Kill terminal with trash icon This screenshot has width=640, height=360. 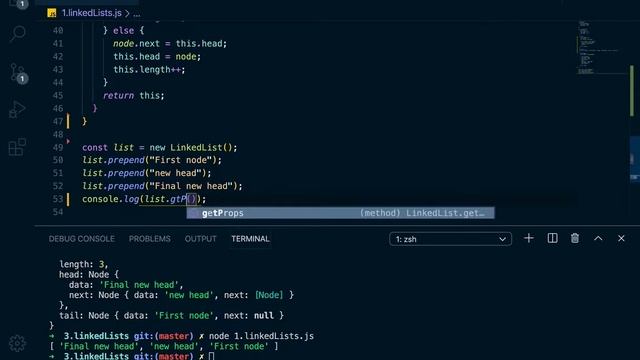pyautogui.click(x=575, y=238)
